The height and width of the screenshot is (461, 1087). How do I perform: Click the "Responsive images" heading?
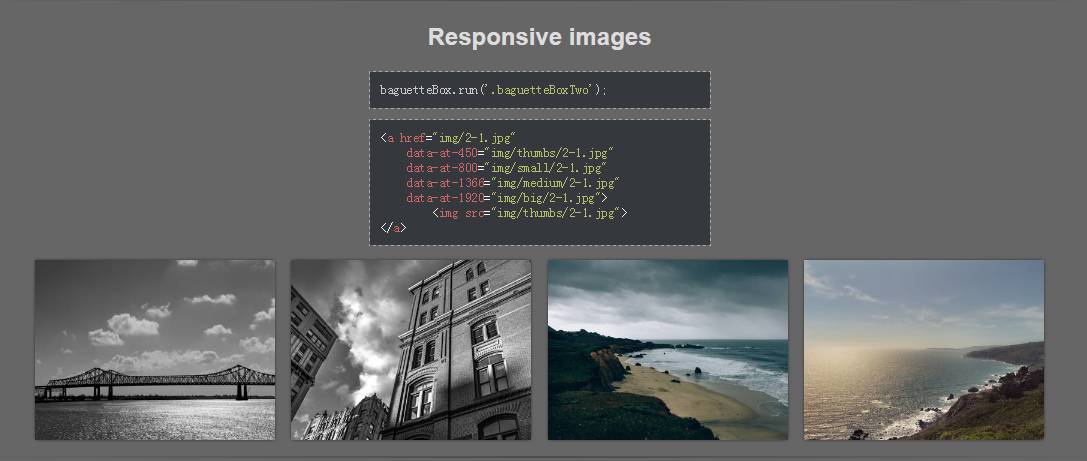(x=539, y=37)
